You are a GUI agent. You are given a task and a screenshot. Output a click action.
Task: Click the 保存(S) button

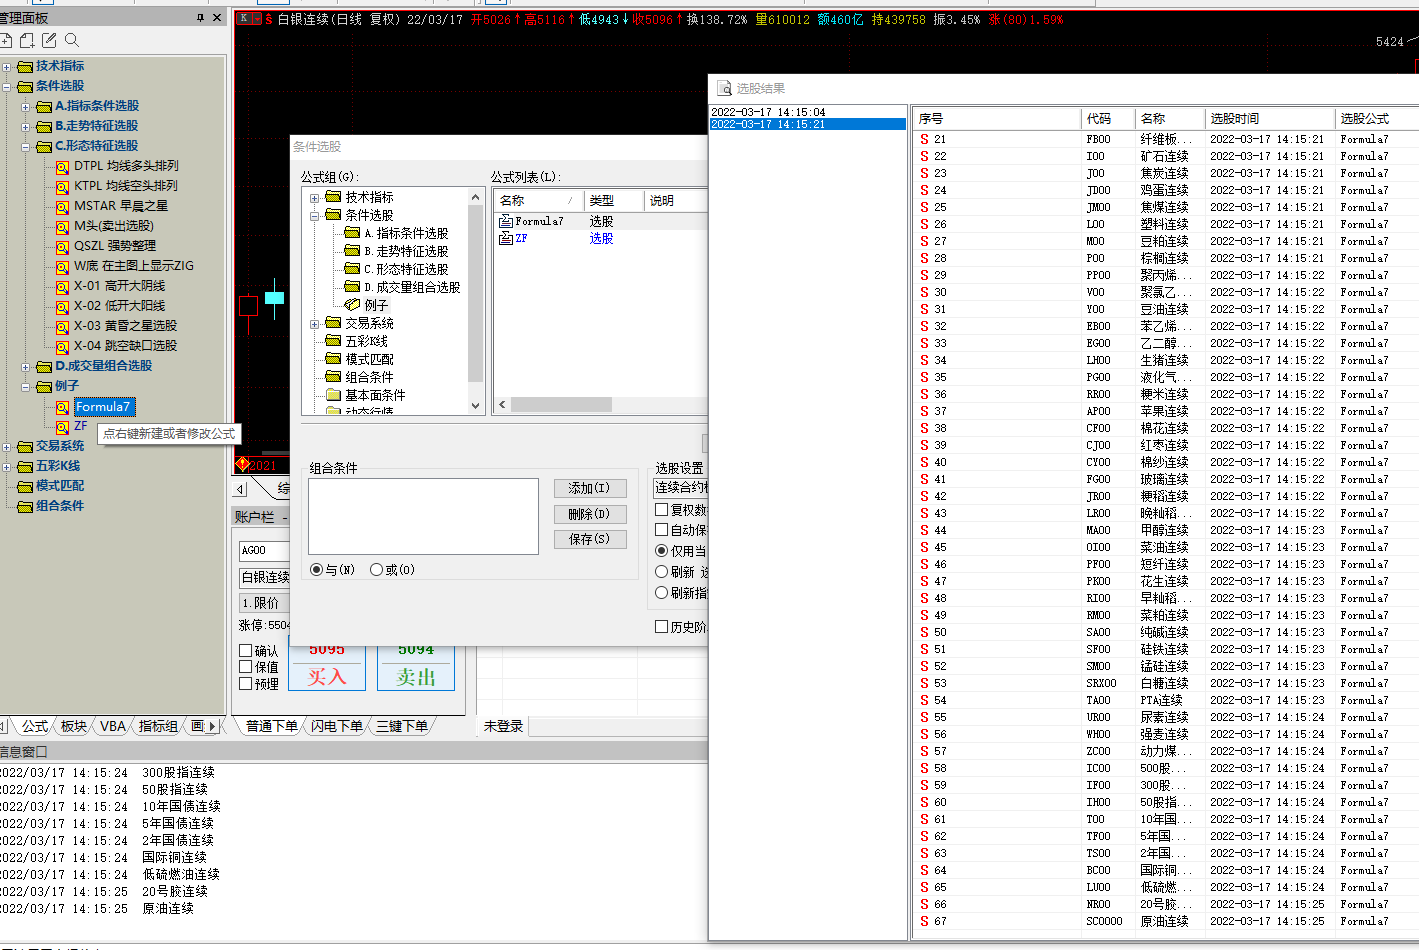[590, 539]
